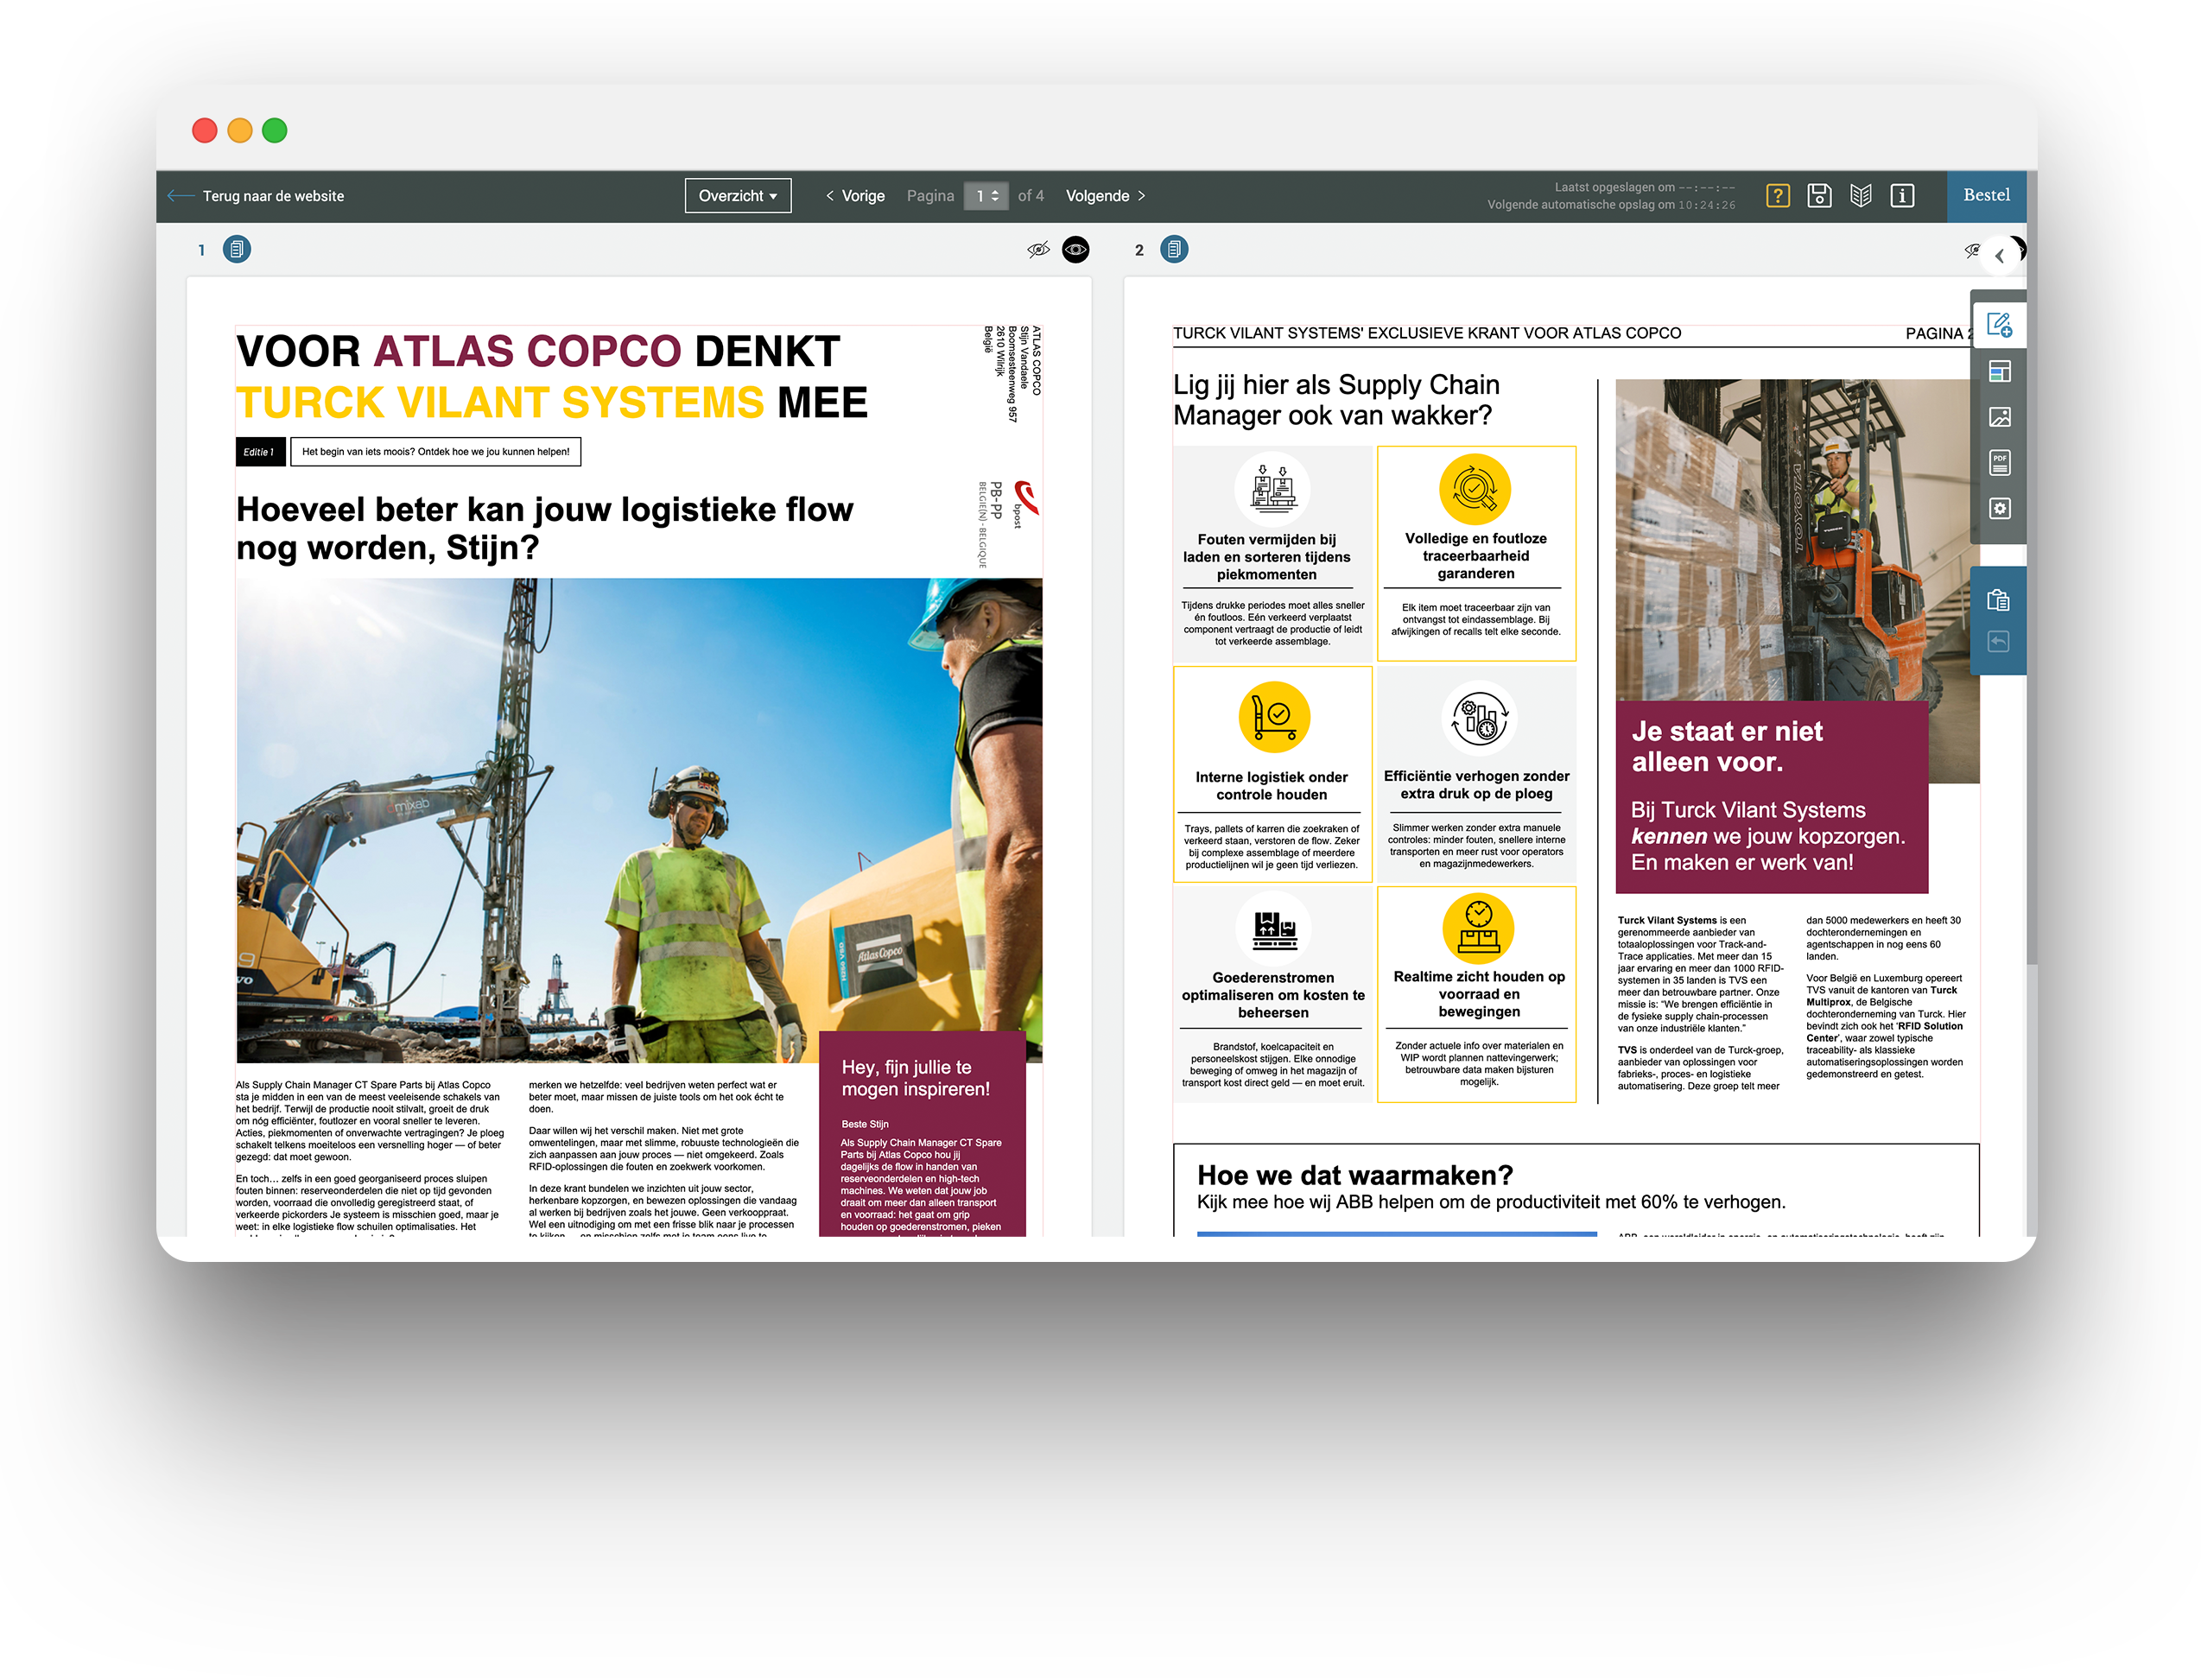This screenshot has height=1680, width=2201.
Task: Click the yellow help question mark icon
Action: pos(1777,196)
